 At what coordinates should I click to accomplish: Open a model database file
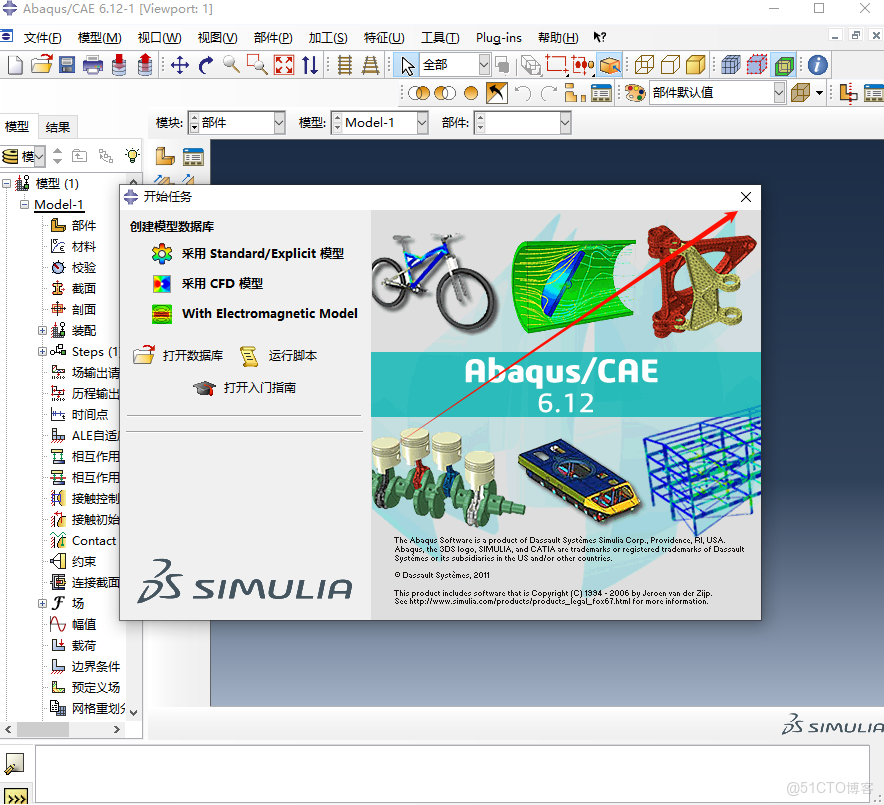tap(43, 64)
